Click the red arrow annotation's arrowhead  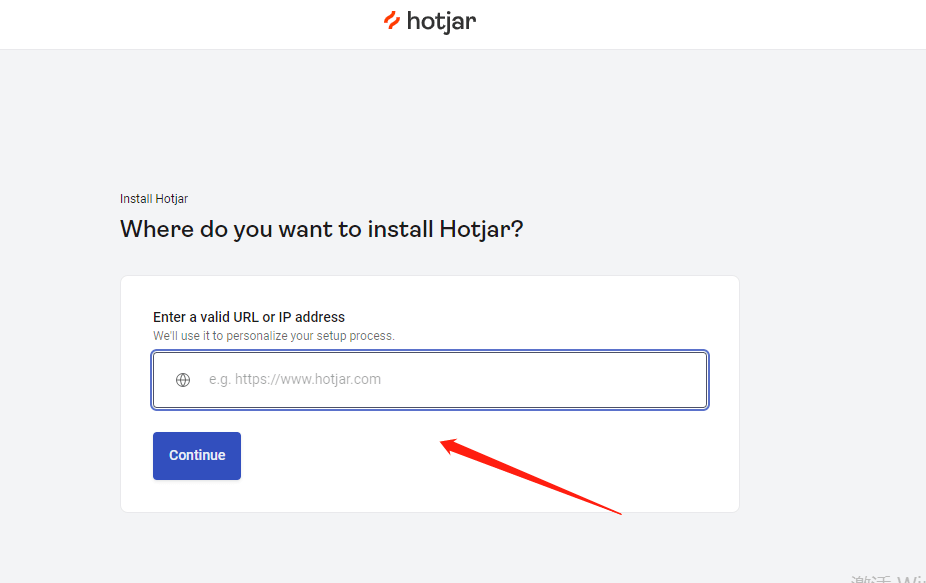(x=450, y=445)
